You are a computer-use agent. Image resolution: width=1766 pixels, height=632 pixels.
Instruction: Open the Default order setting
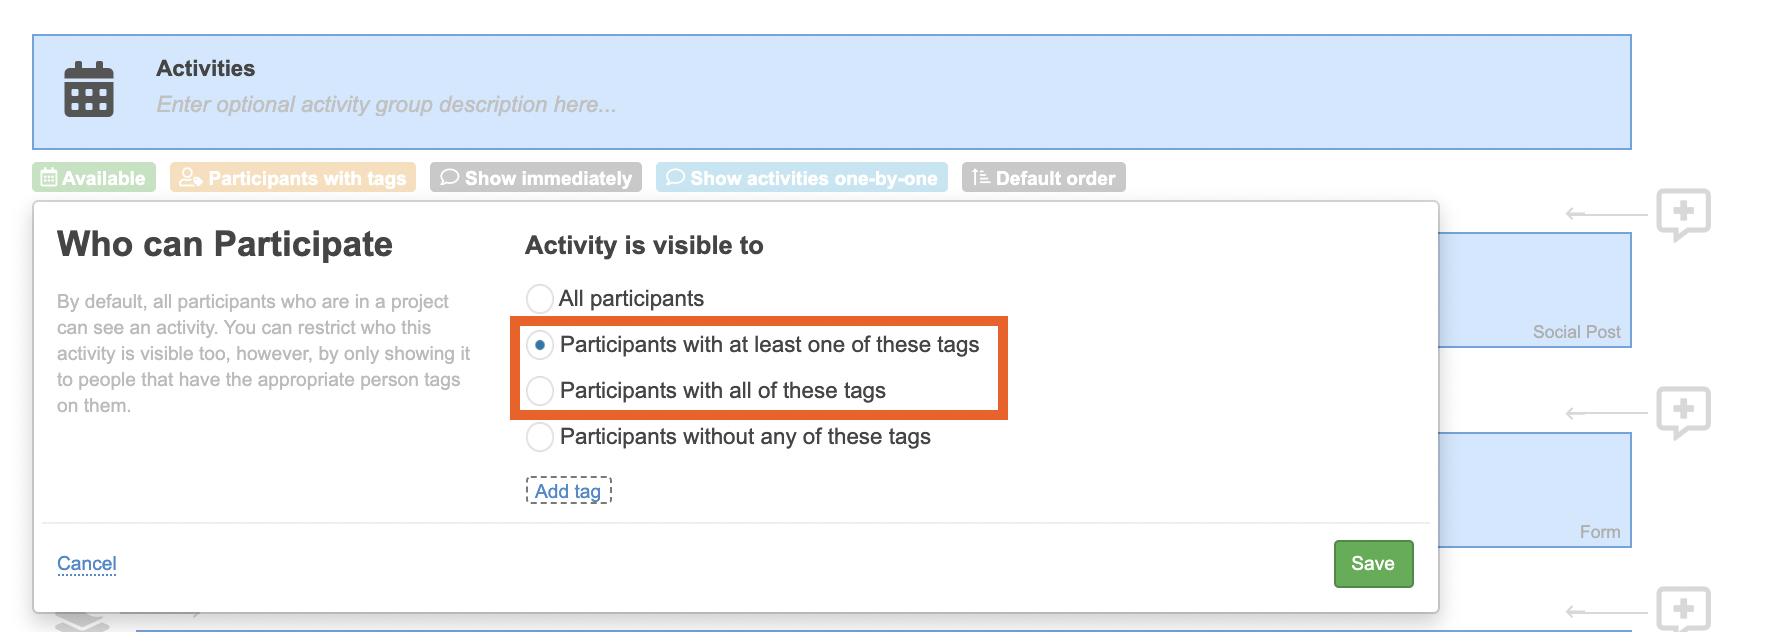pos(1044,178)
